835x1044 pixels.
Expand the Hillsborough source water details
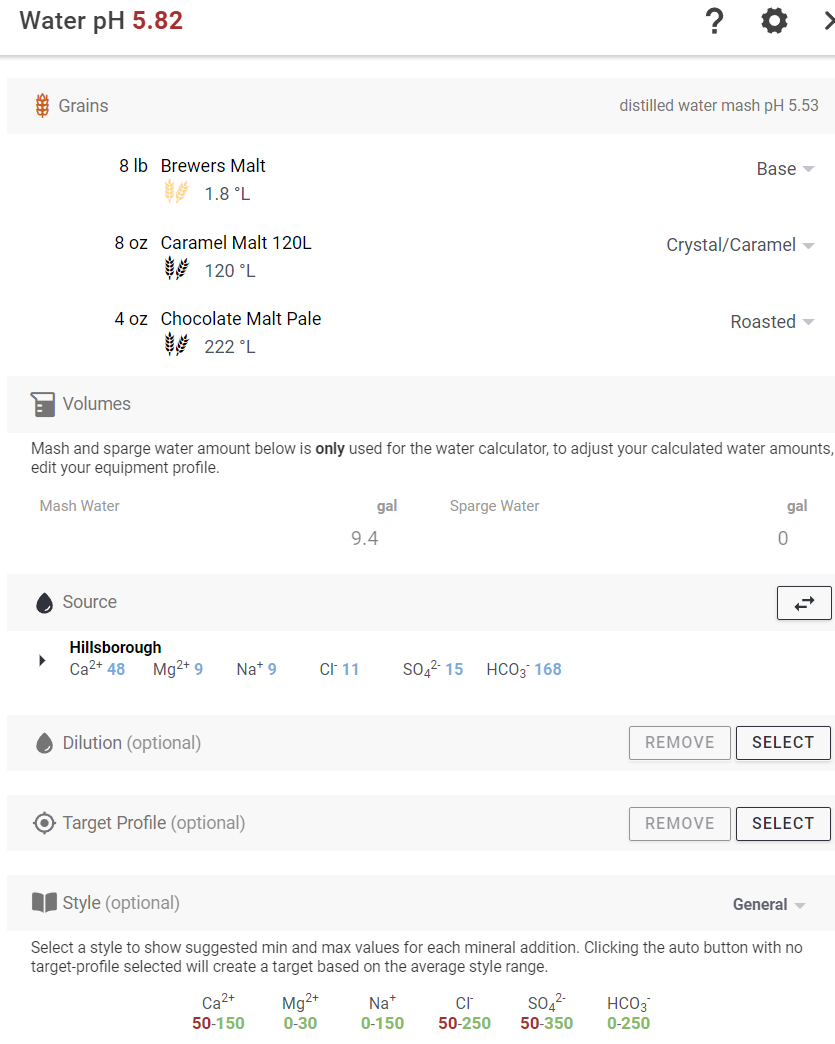click(x=42, y=660)
